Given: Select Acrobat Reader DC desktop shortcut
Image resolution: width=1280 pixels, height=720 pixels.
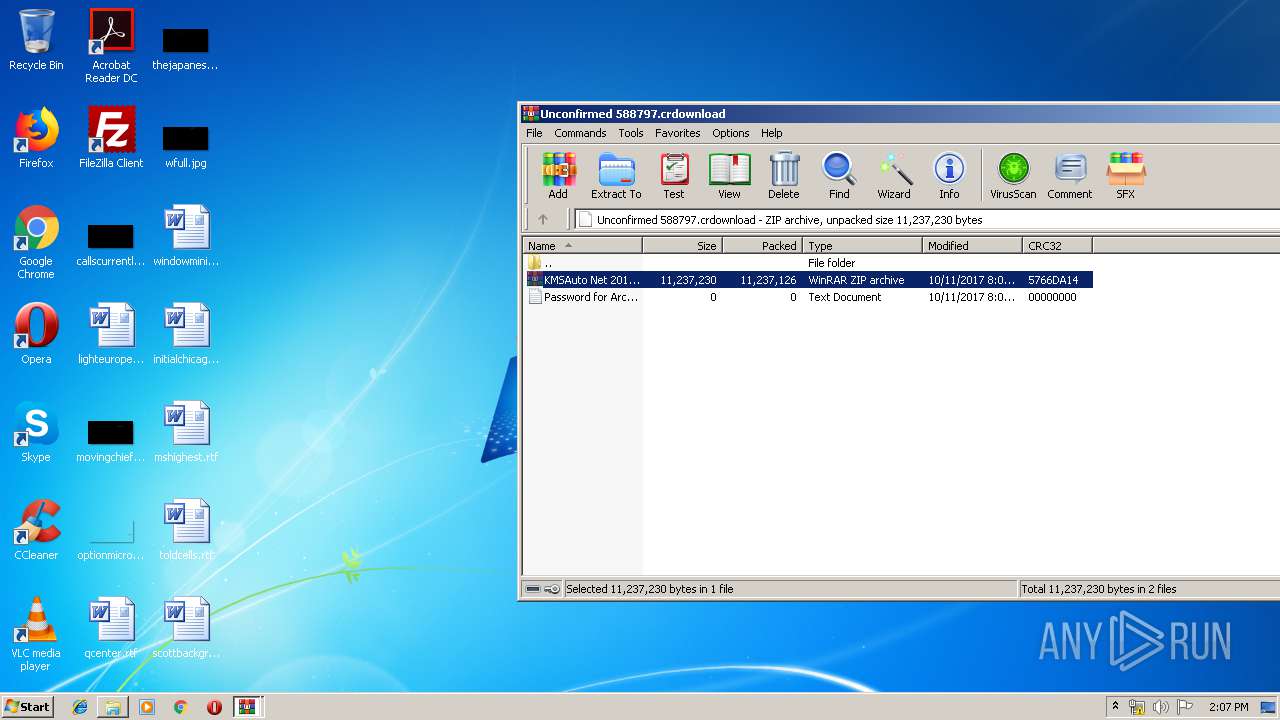Looking at the screenshot, I should point(111,46).
